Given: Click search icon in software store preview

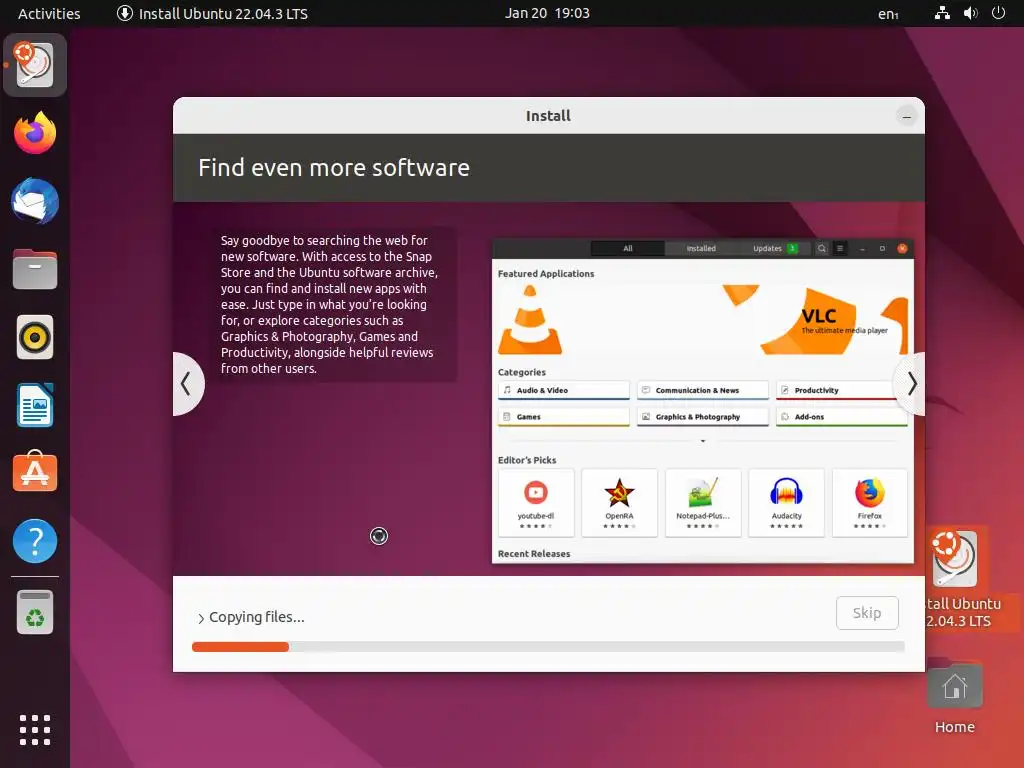Looking at the screenshot, I should [822, 249].
